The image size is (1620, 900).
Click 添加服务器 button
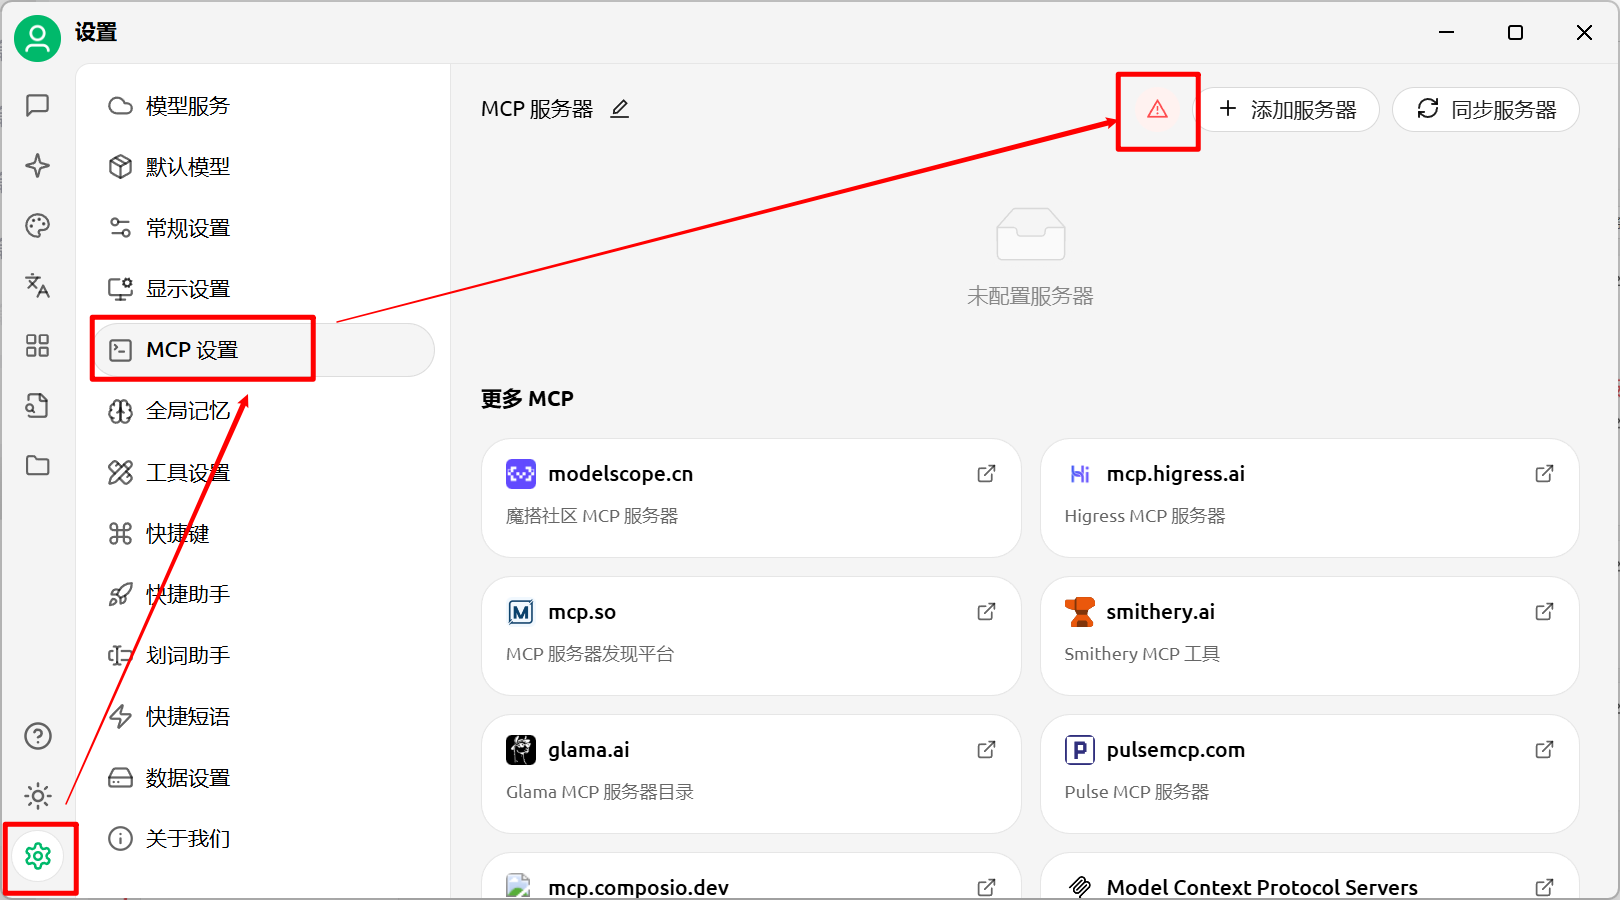[x=1288, y=110]
